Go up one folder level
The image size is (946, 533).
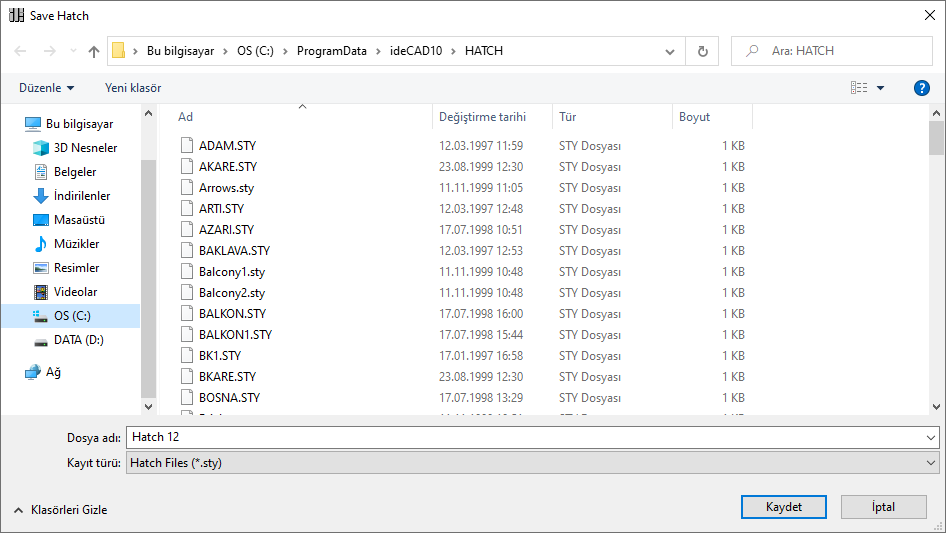[94, 51]
